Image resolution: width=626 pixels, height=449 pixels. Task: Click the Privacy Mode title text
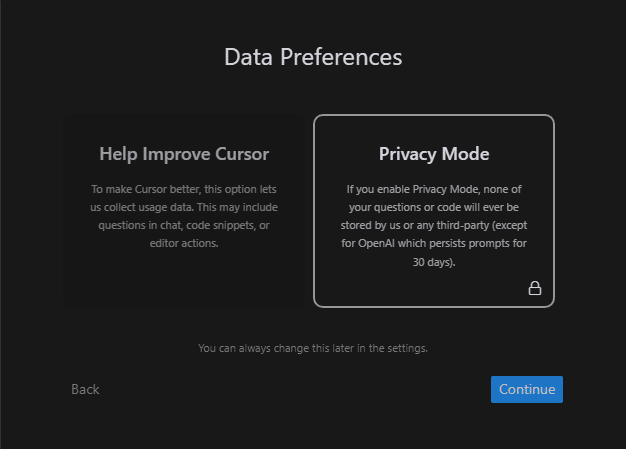434,154
